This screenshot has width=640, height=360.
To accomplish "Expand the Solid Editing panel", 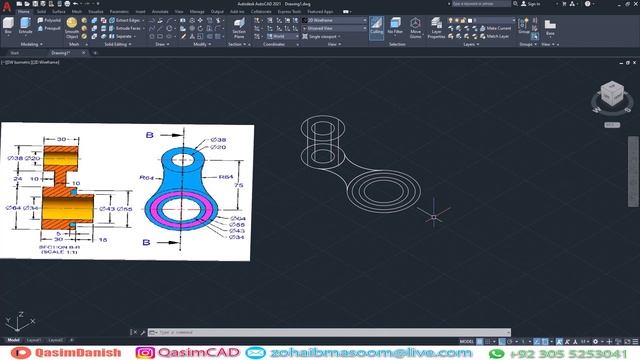I will [x=118, y=44].
